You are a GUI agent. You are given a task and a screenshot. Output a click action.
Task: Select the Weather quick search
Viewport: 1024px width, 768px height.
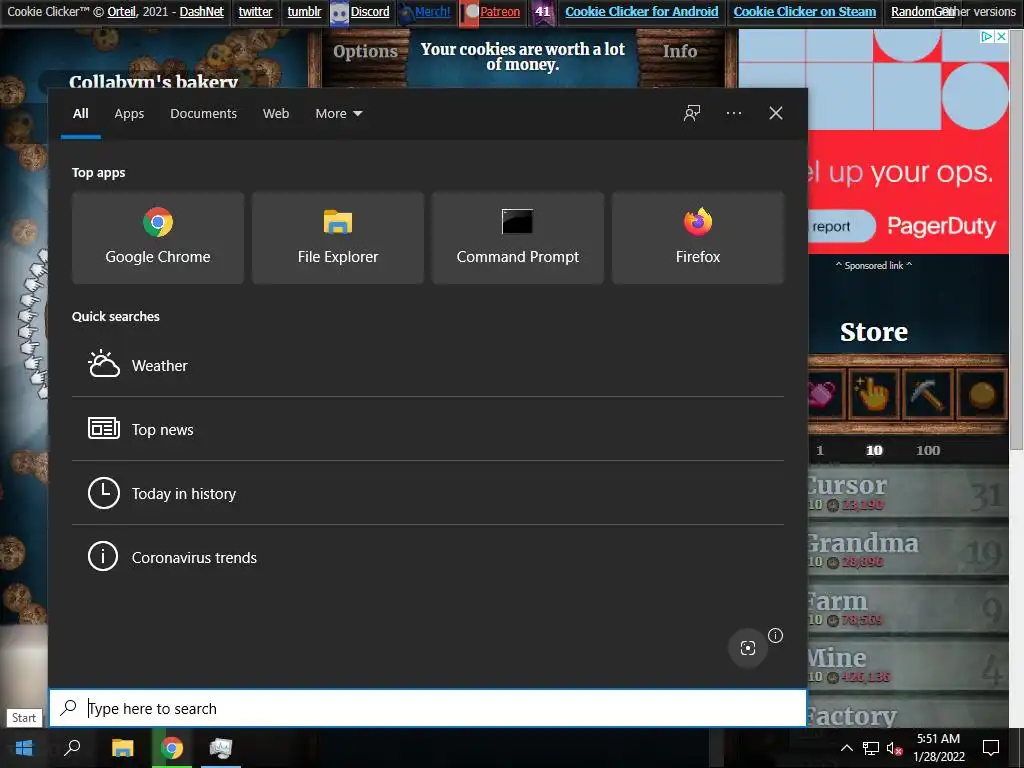[x=428, y=365]
